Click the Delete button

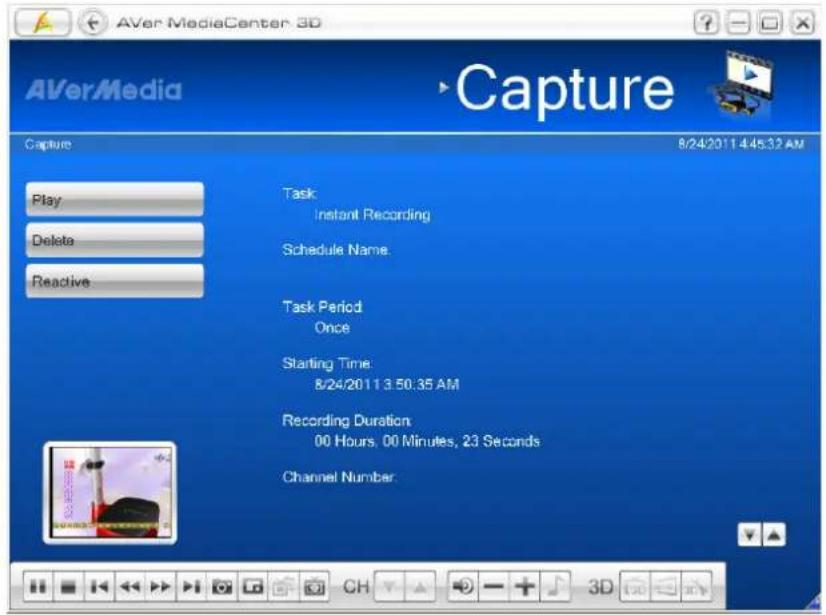click(x=115, y=240)
